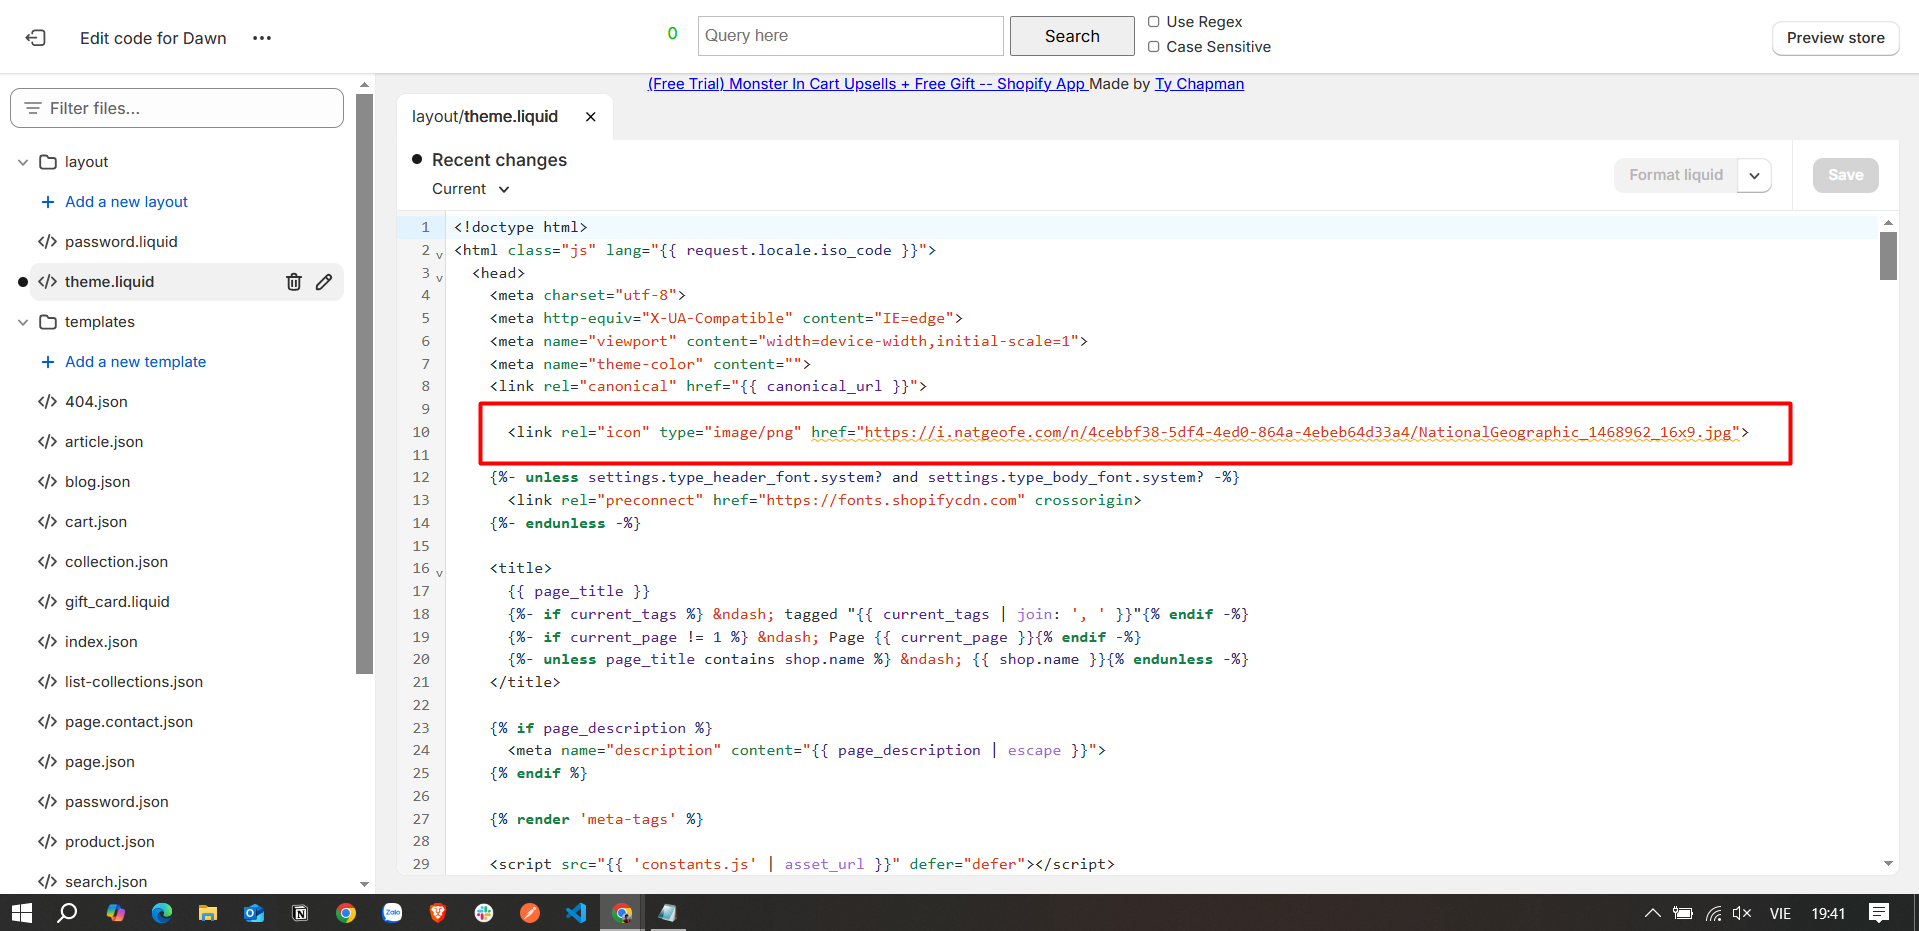The width and height of the screenshot is (1919, 931).
Task: Open Windows taskbar search
Action: click(x=67, y=913)
